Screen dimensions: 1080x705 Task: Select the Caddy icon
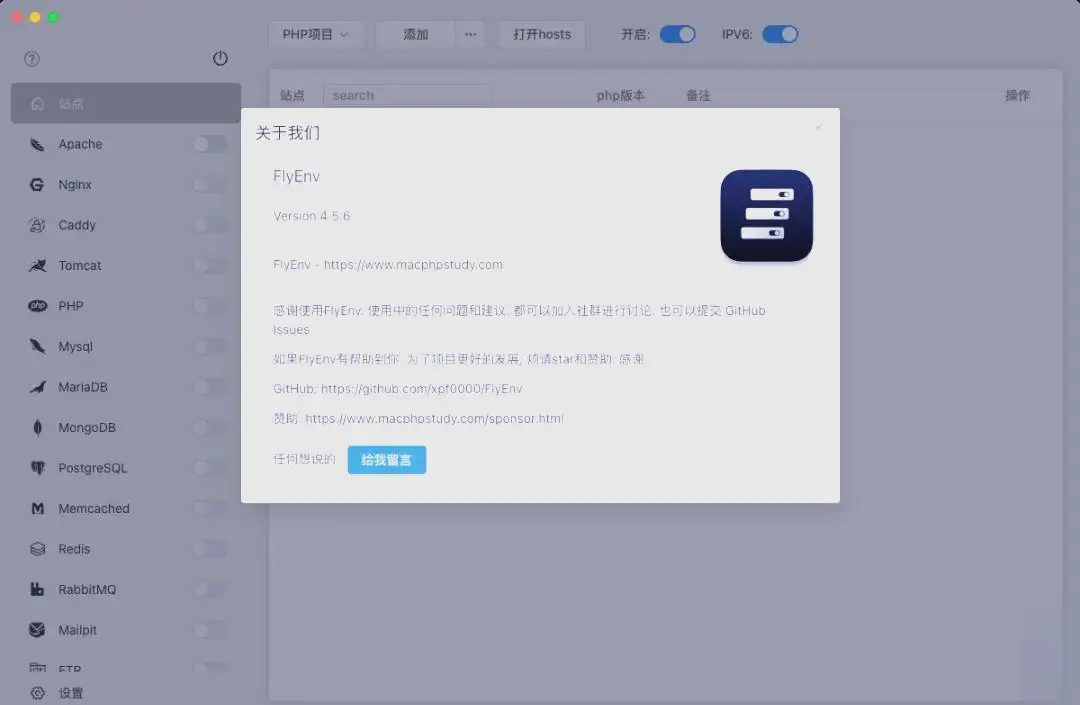click(37, 225)
